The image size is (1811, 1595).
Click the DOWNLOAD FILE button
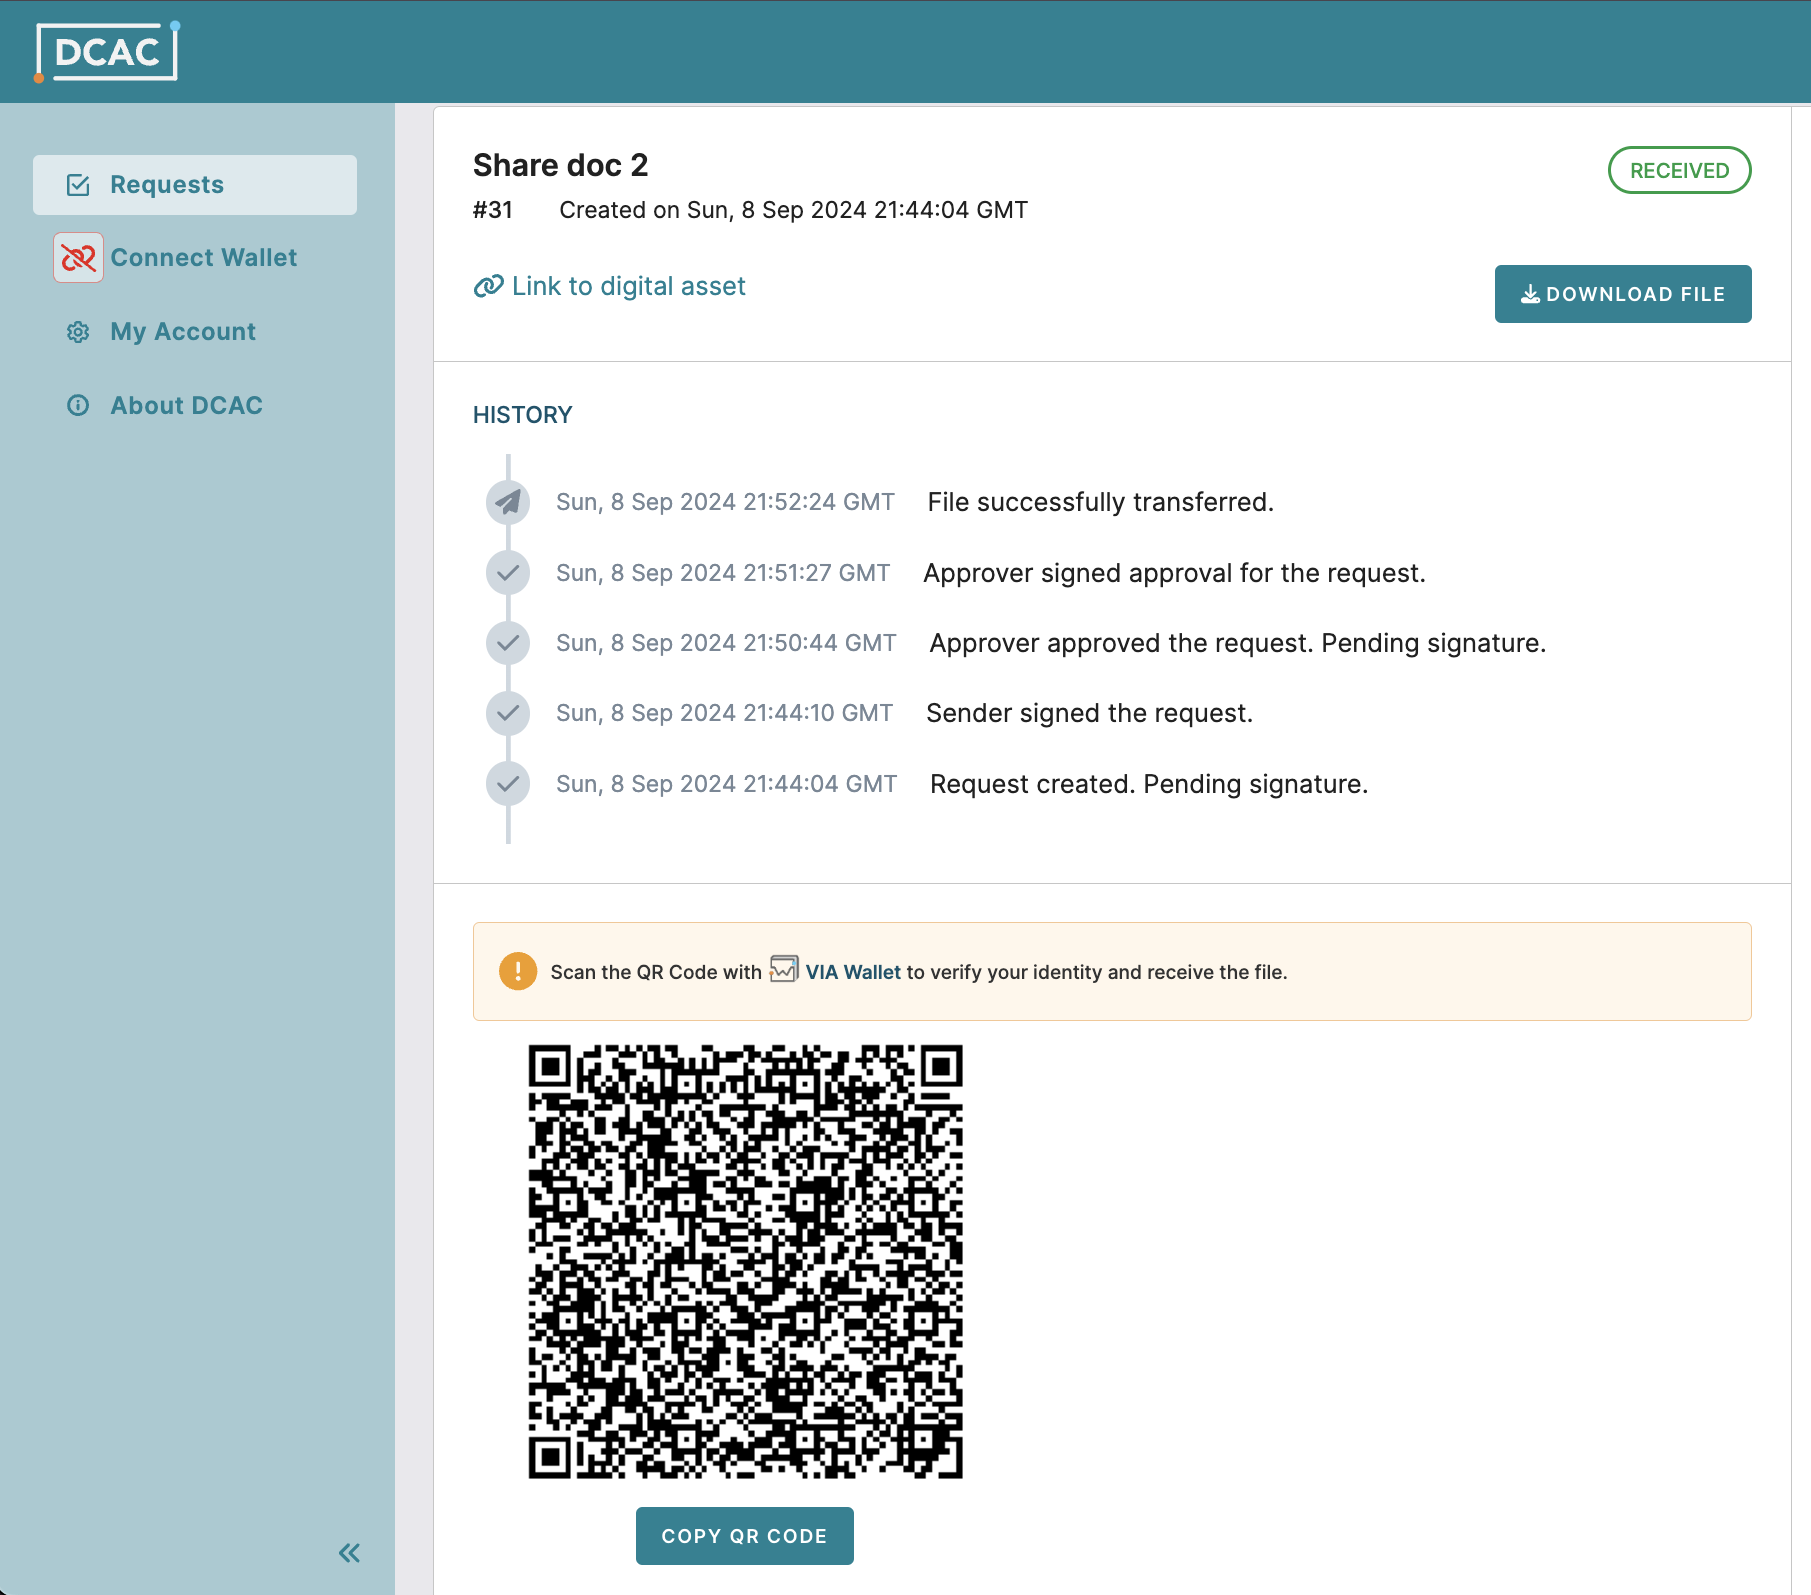point(1623,294)
